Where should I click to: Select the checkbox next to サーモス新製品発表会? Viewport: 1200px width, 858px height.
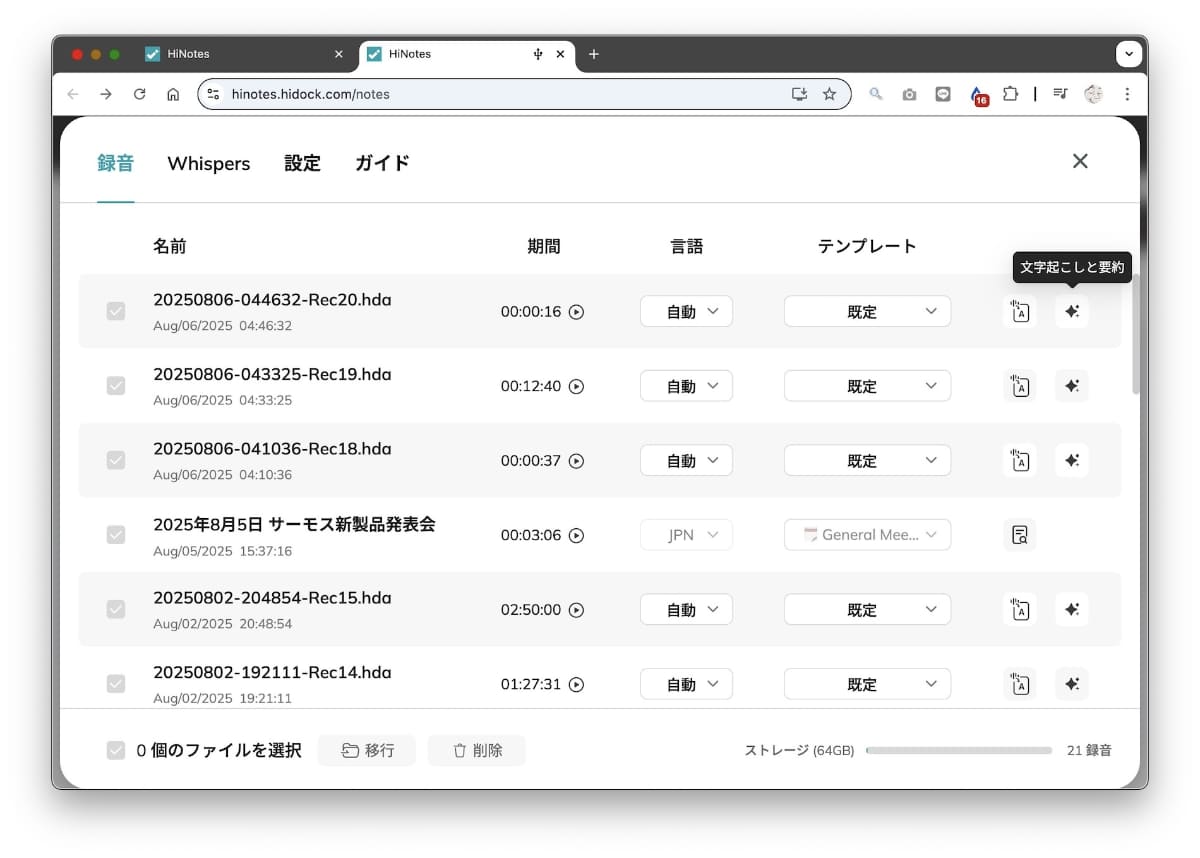[115, 535]
